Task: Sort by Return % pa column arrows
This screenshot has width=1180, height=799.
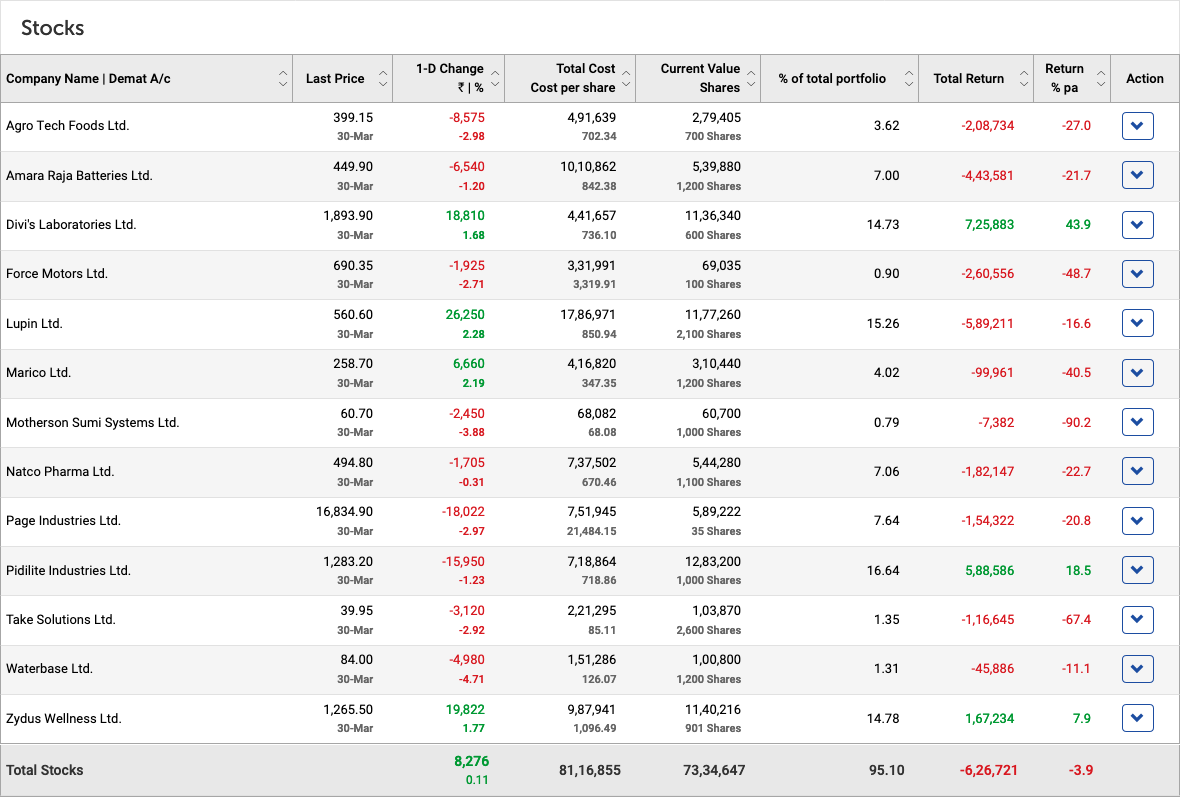Action: 1101,78
